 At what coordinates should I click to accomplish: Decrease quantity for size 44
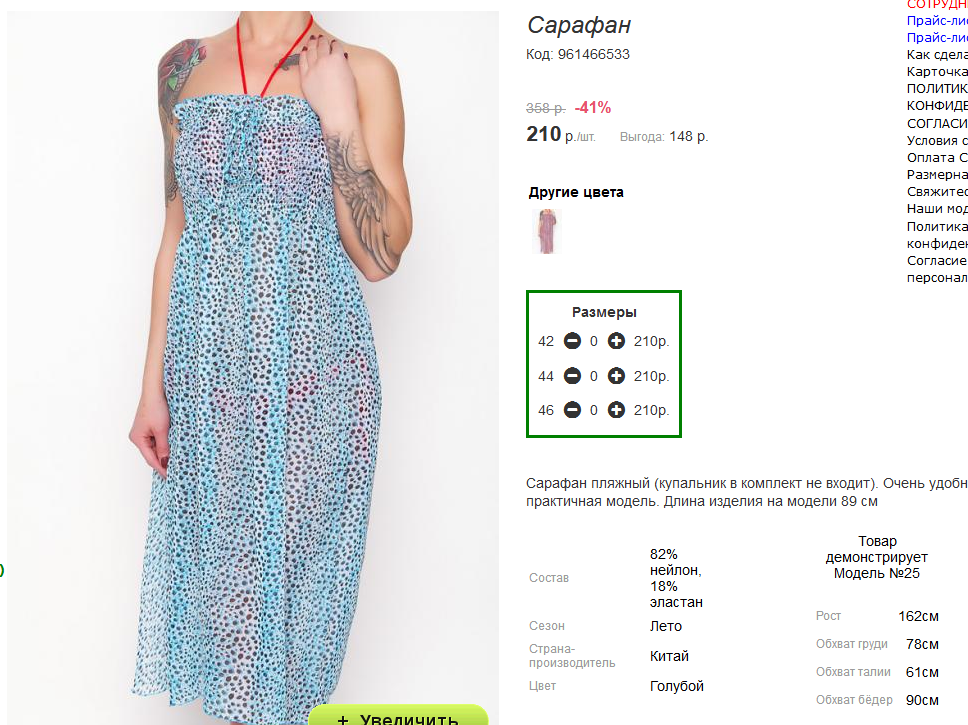[572, 375]
